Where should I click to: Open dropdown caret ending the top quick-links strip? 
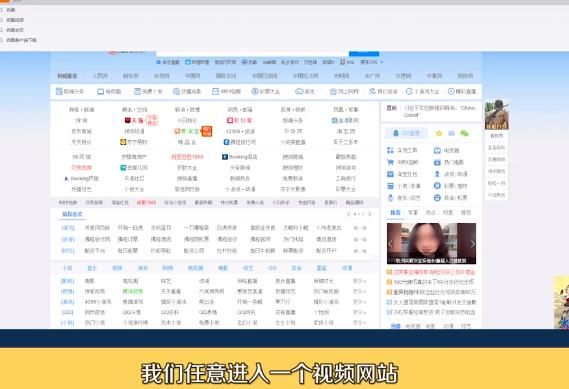(x=381, y=62)
